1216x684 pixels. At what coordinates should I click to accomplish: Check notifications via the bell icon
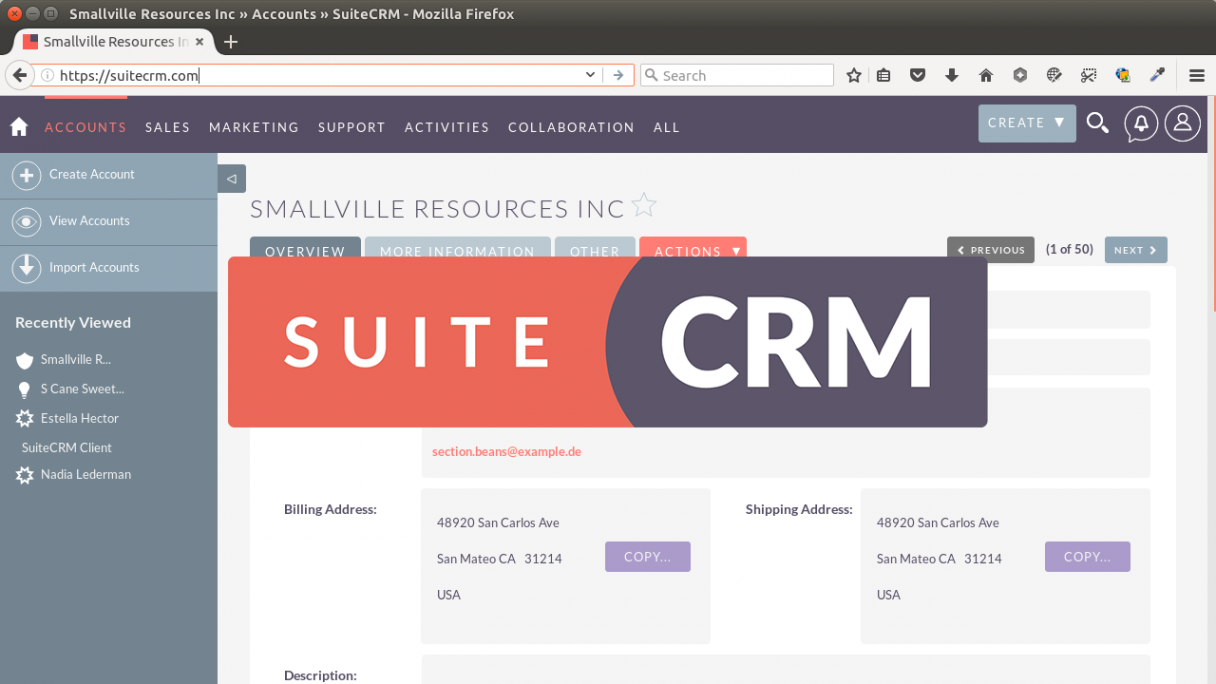tap(1140, 123)
